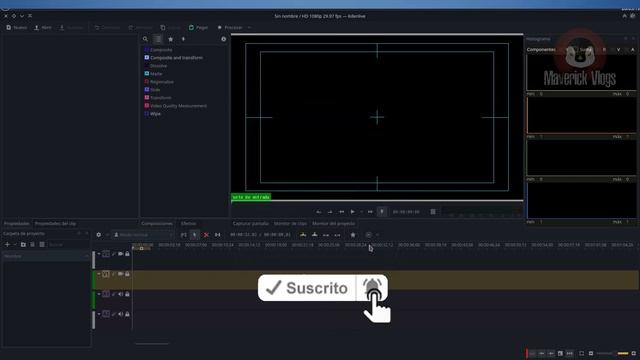This screenshot has width=640, height=360.
Task: Open the Propiedades del clip tab
Action: point(55,224)
